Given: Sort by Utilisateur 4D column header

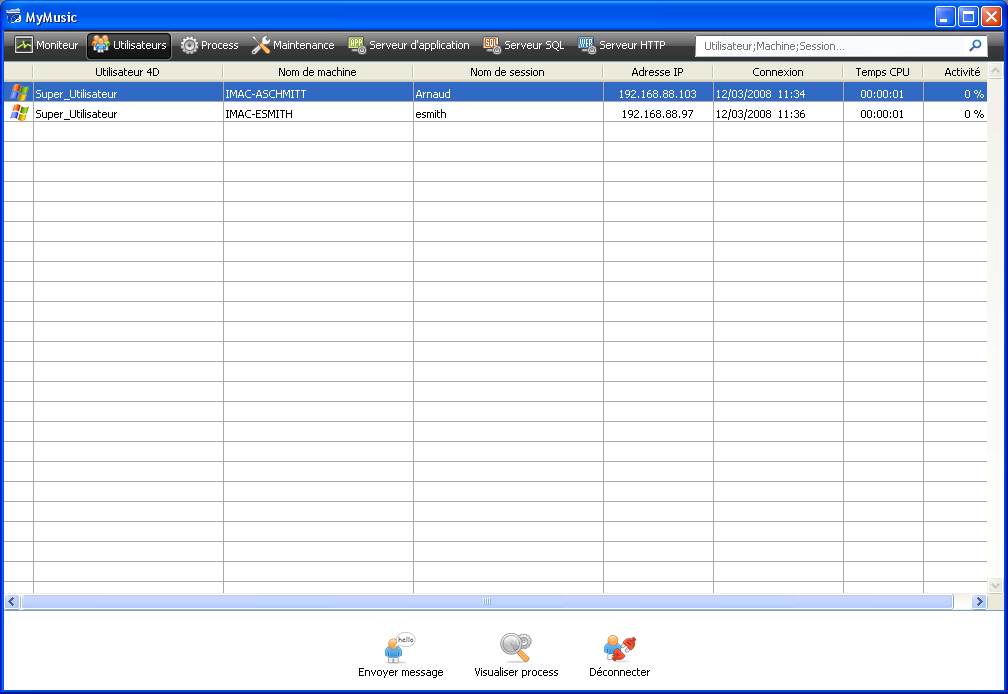Looking at the screenshot, I should coord(127,72).
